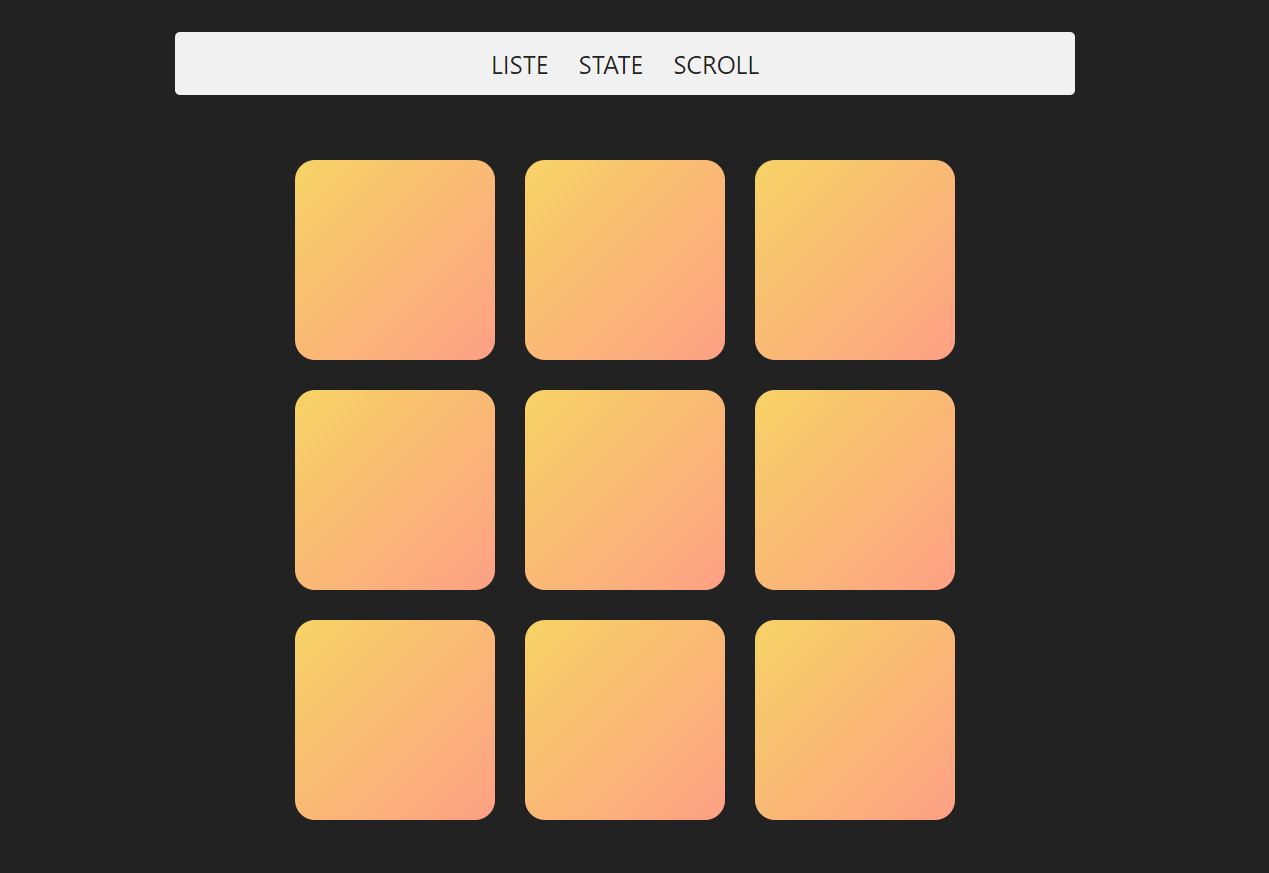Click the white navigation bar background
The height and width of the screenshot is (873, 1269).
pos(300,63)
